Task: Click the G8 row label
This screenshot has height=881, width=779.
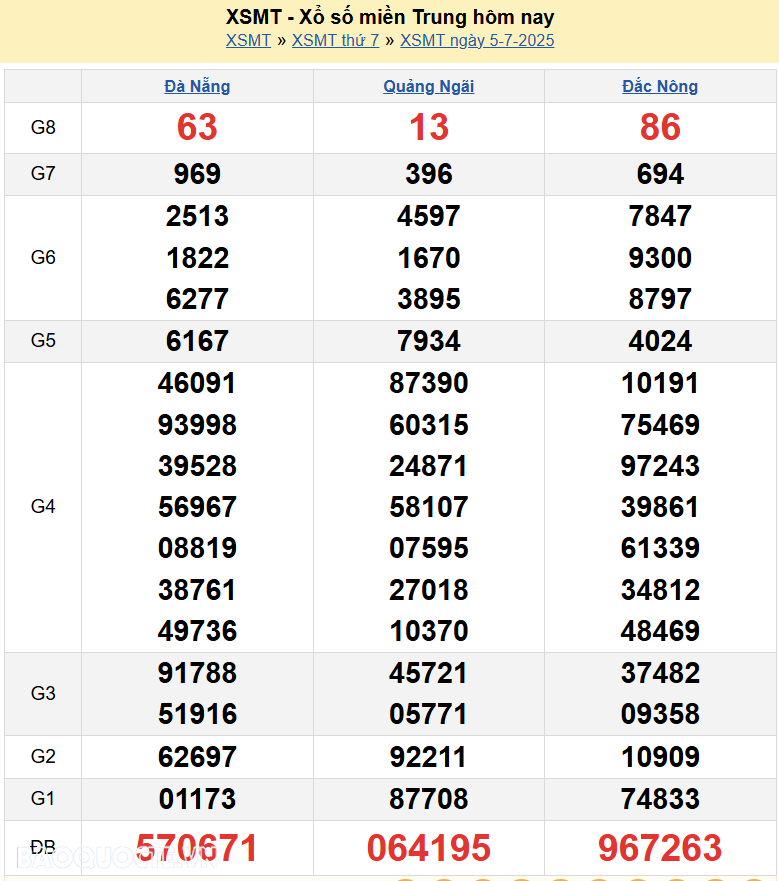Action: 43,127
